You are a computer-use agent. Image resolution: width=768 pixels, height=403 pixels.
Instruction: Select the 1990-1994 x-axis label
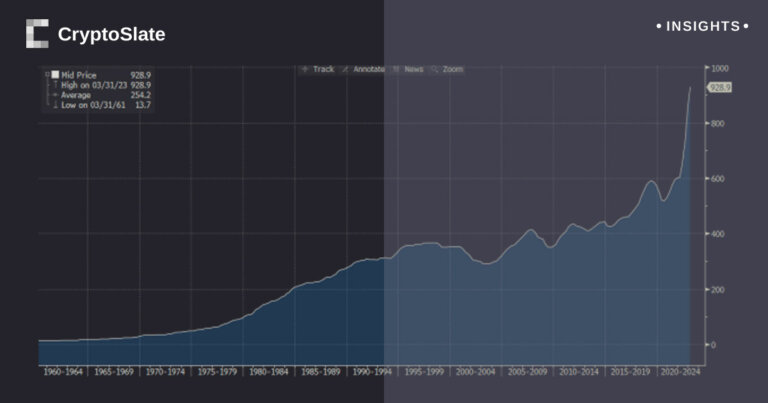point(371,370)
